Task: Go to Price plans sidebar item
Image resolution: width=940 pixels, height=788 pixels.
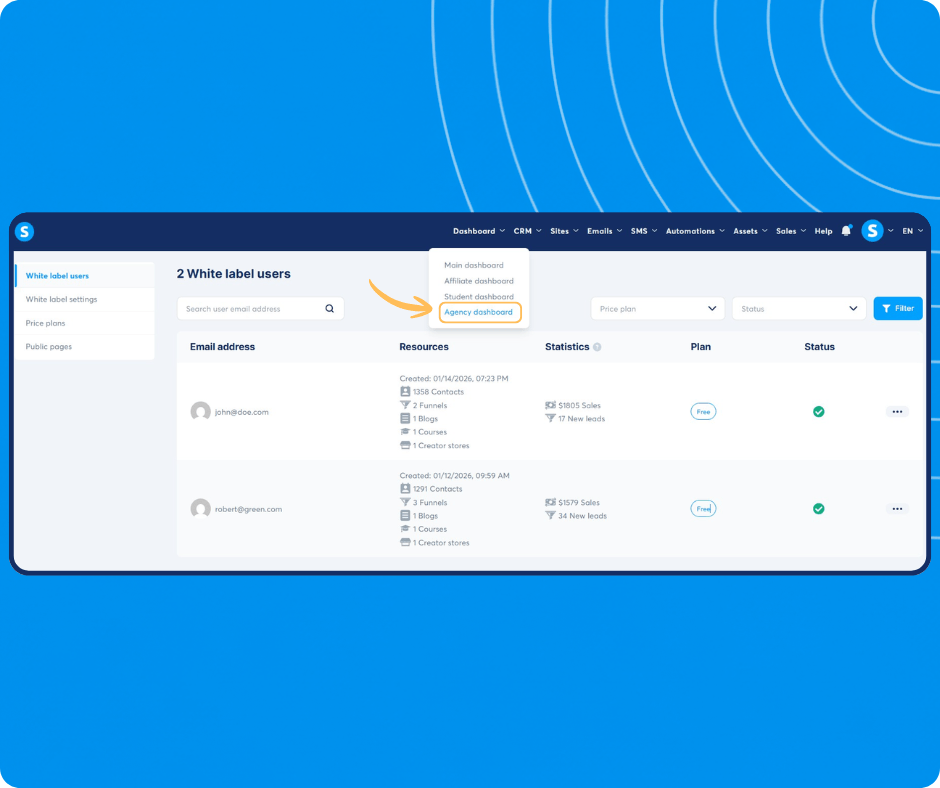Action: (46, 323)
